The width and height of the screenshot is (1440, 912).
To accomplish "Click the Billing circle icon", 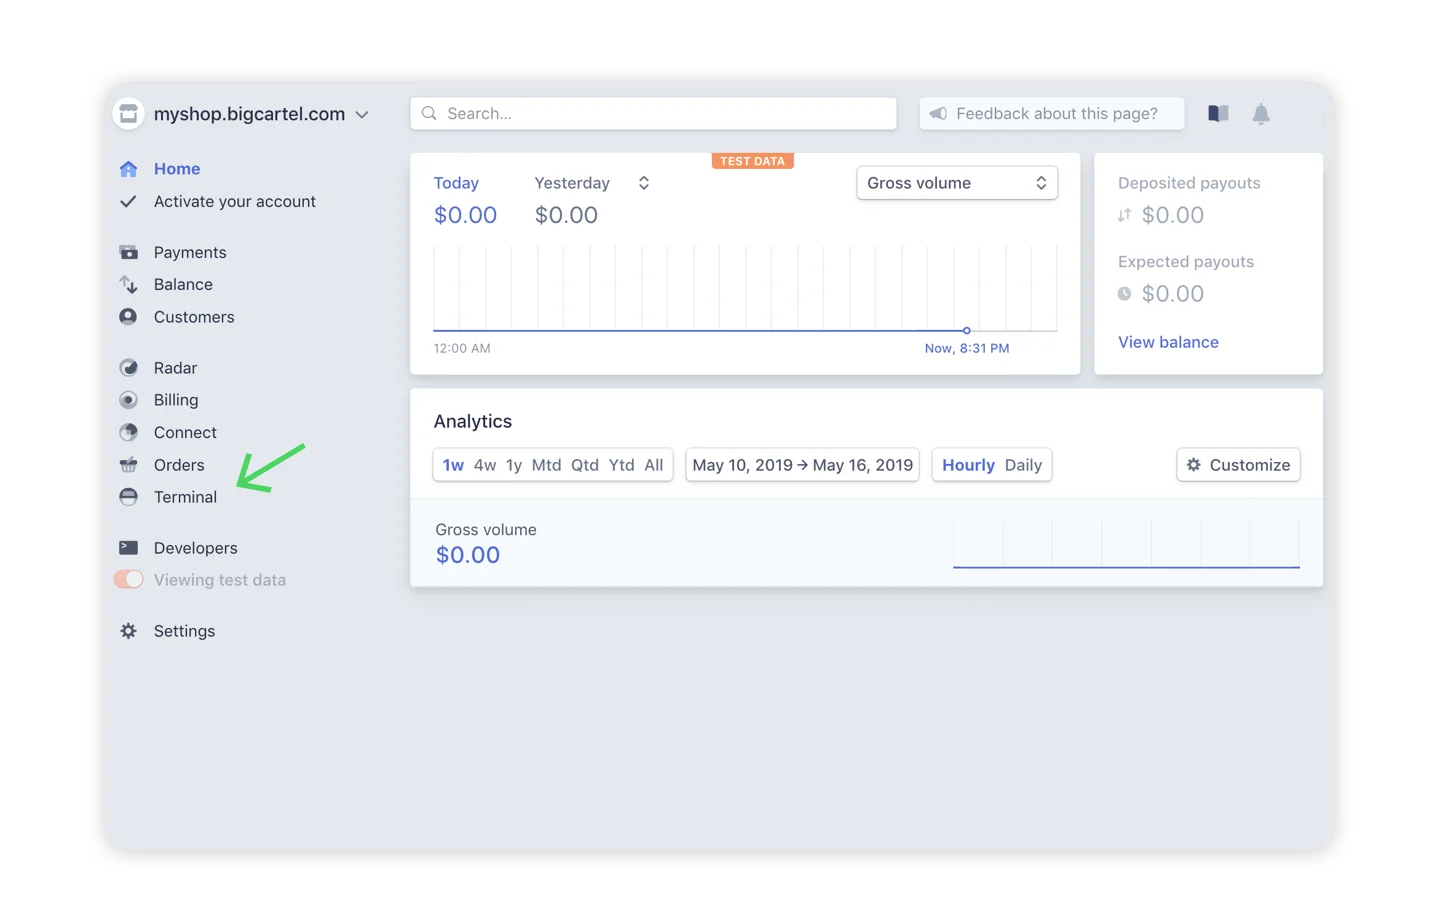I will pos(128,400).
